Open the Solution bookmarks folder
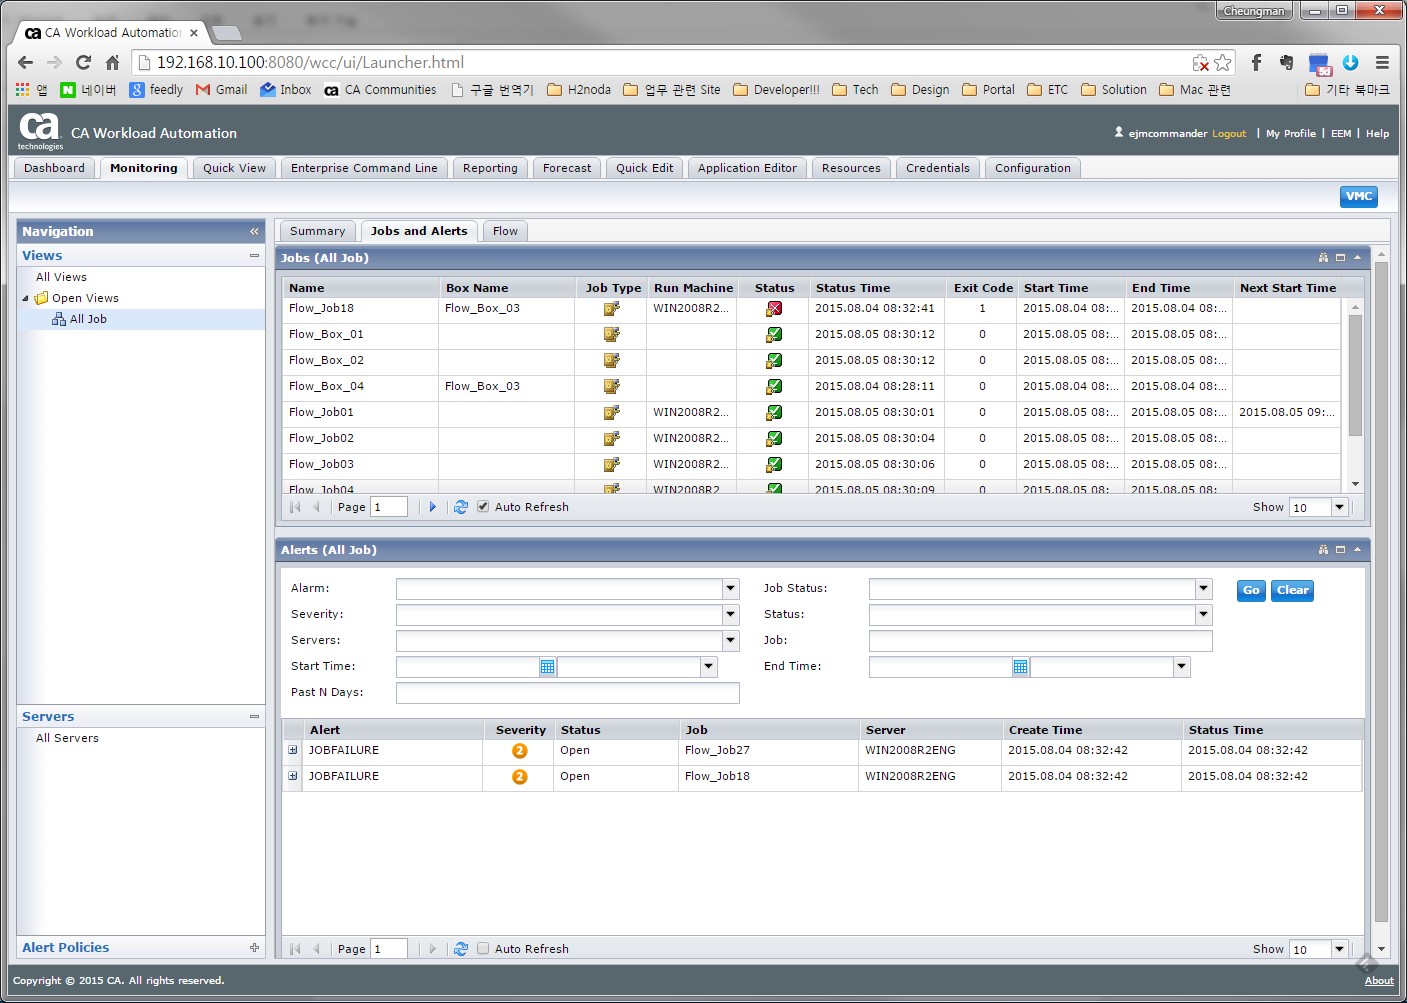1407x1003 pixels. point(1113,89)
